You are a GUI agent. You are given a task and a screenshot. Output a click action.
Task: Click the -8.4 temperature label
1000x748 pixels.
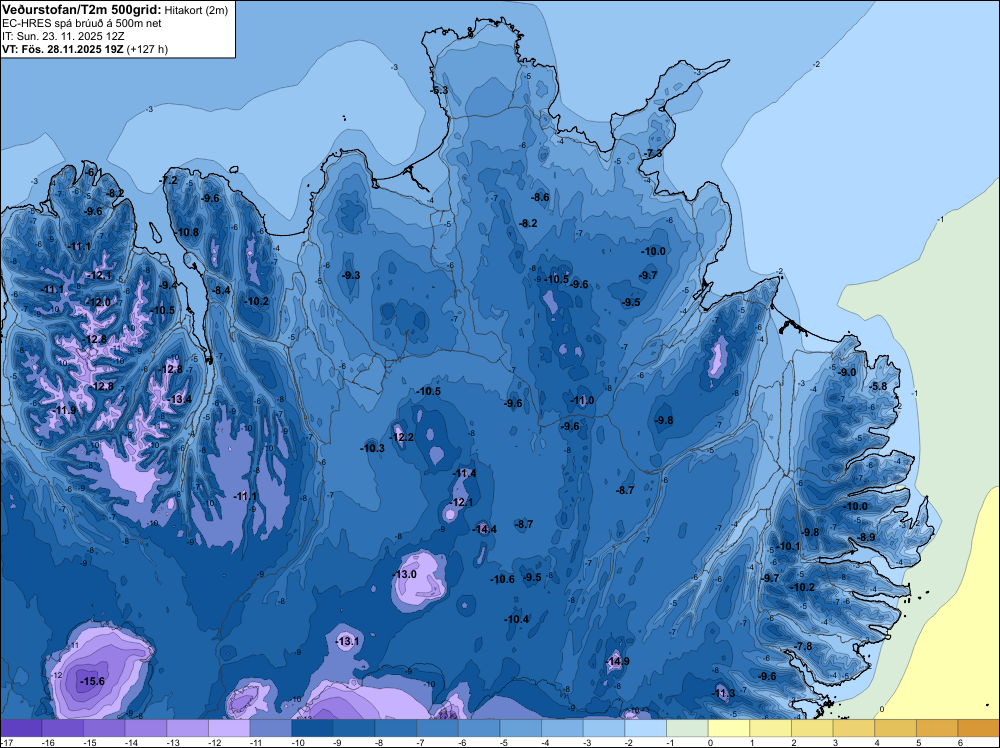pyautogui.click(x=221, y=290)
